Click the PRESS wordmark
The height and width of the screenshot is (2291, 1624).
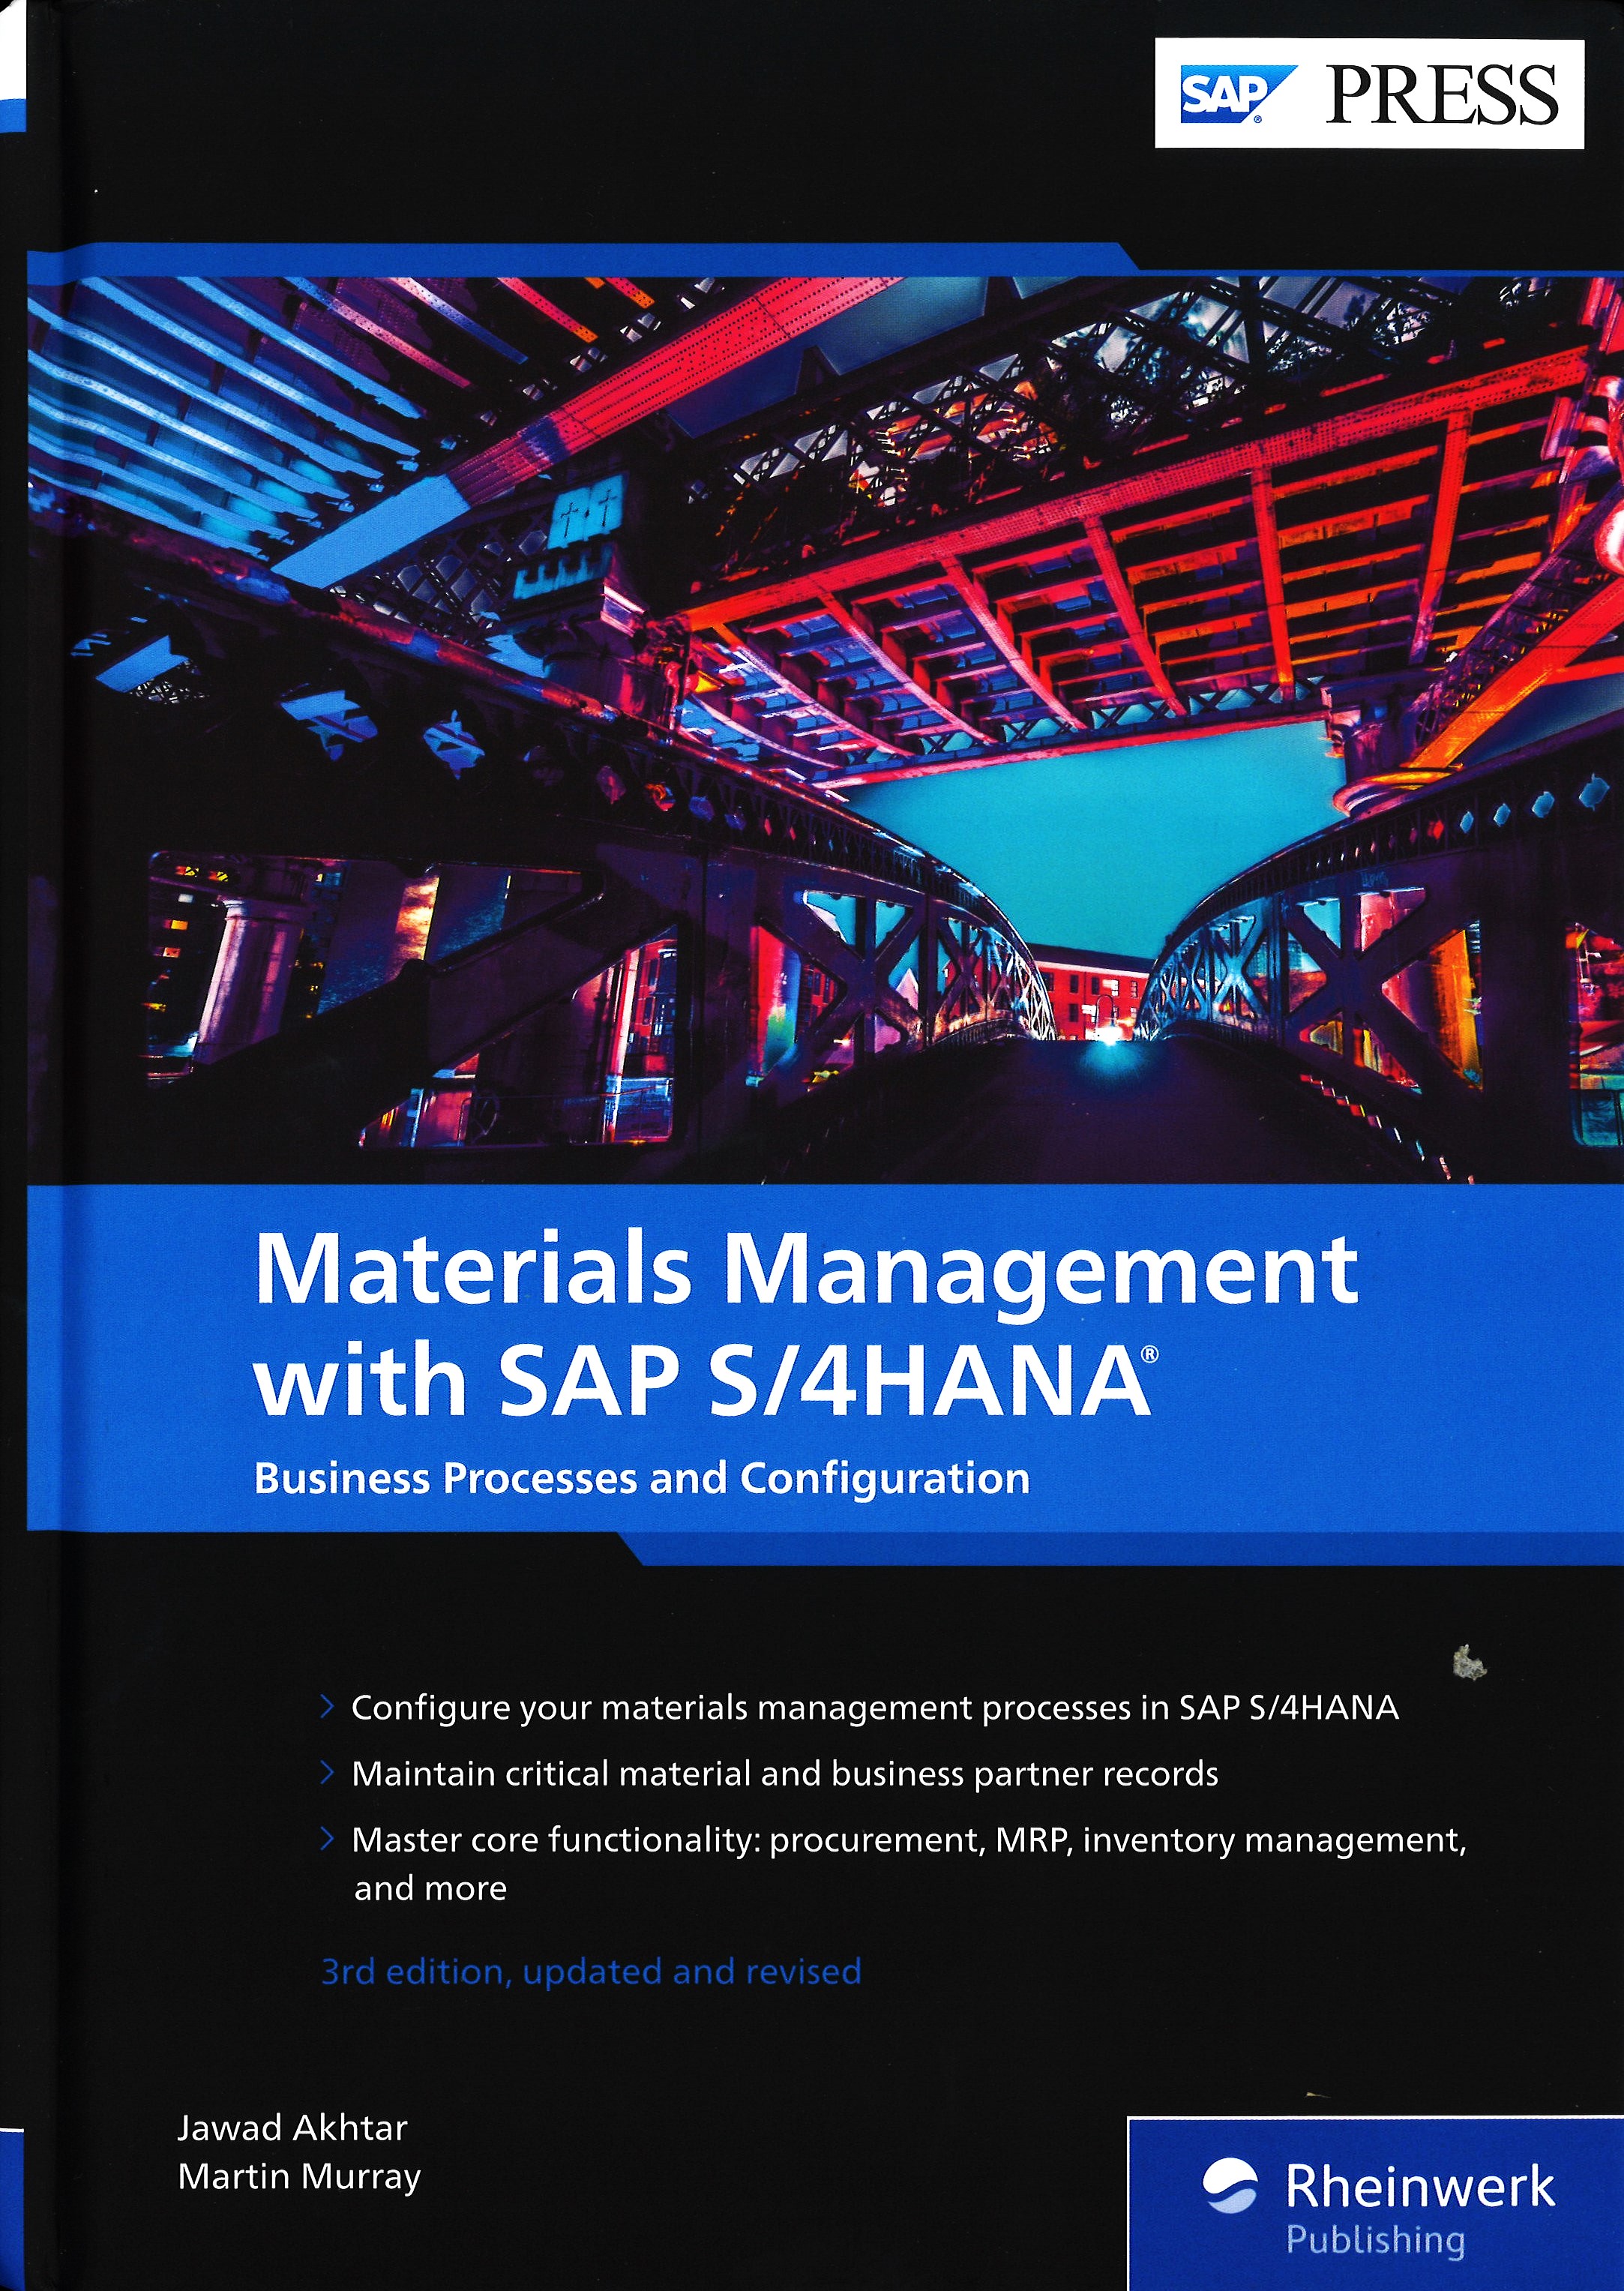click(x=1441, y=96)
